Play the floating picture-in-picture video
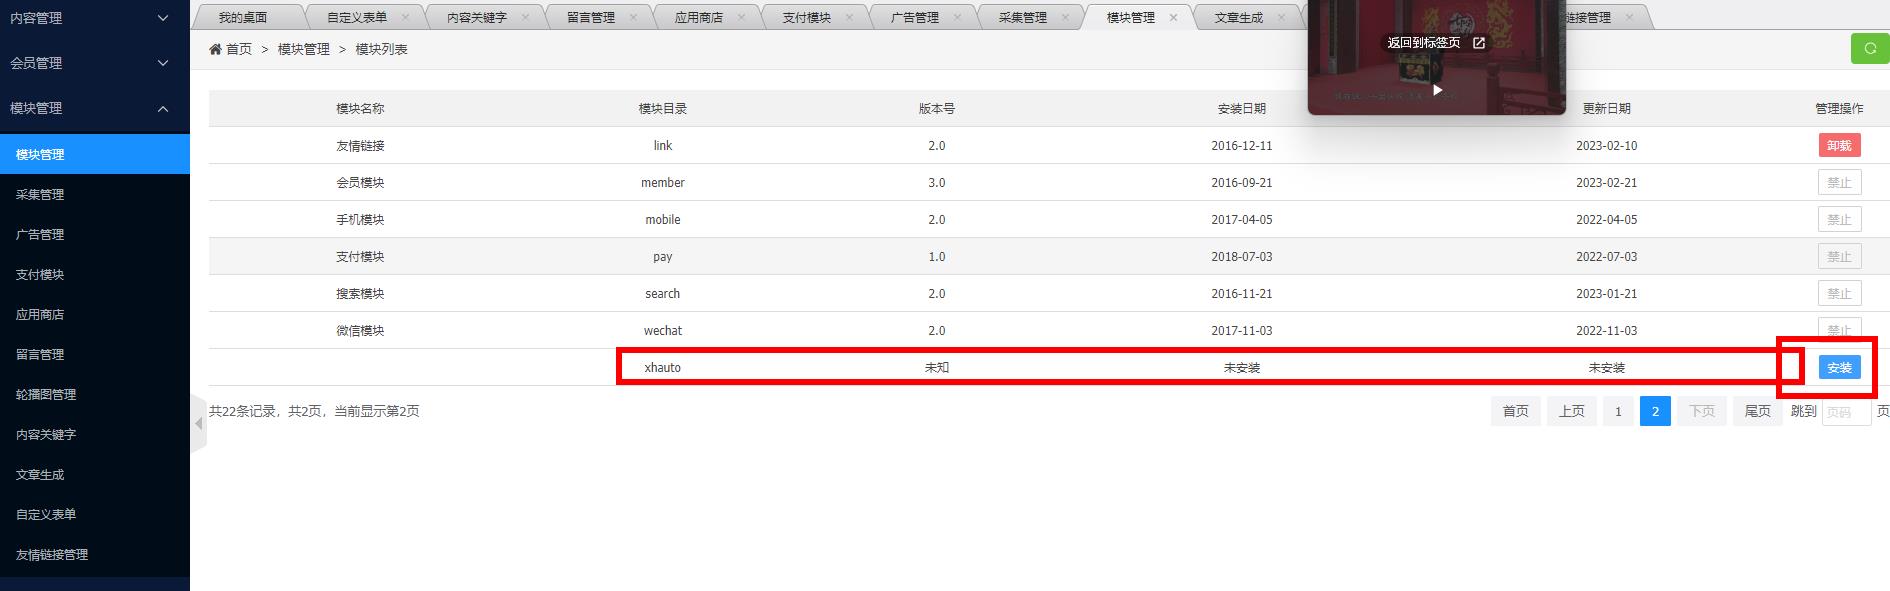This screenshot has width=1890, height=591. (1437, 90)
